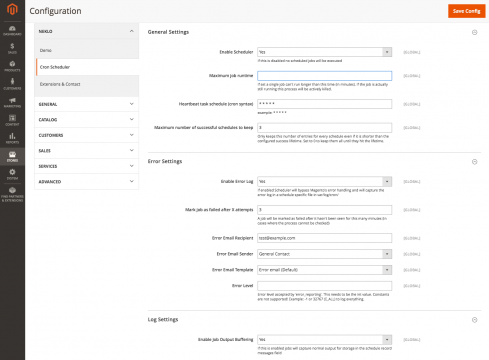Click the Configuration page title
This screenshot has height=360, width=489.
(x=55, y=11)
